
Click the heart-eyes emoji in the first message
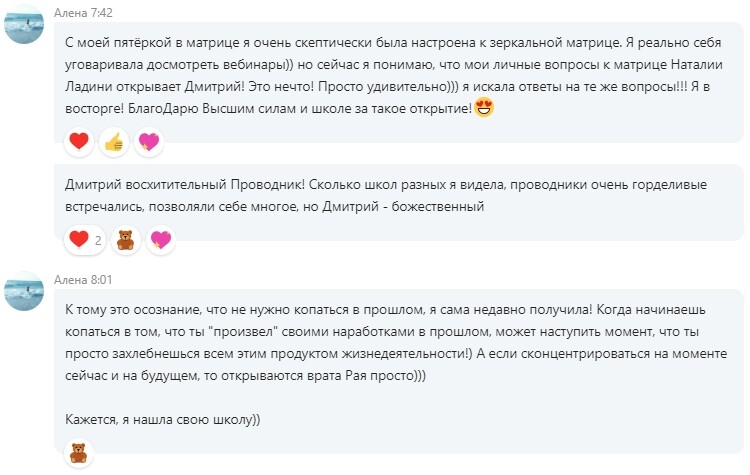tap(484, 107)
